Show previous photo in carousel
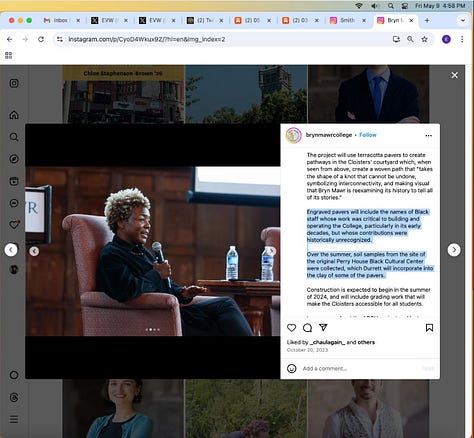The image size is (474, 438). [x=34, y=251]
